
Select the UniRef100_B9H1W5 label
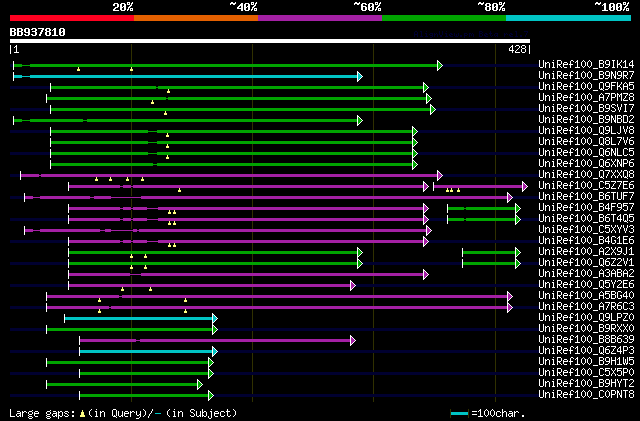click(586, 362)
